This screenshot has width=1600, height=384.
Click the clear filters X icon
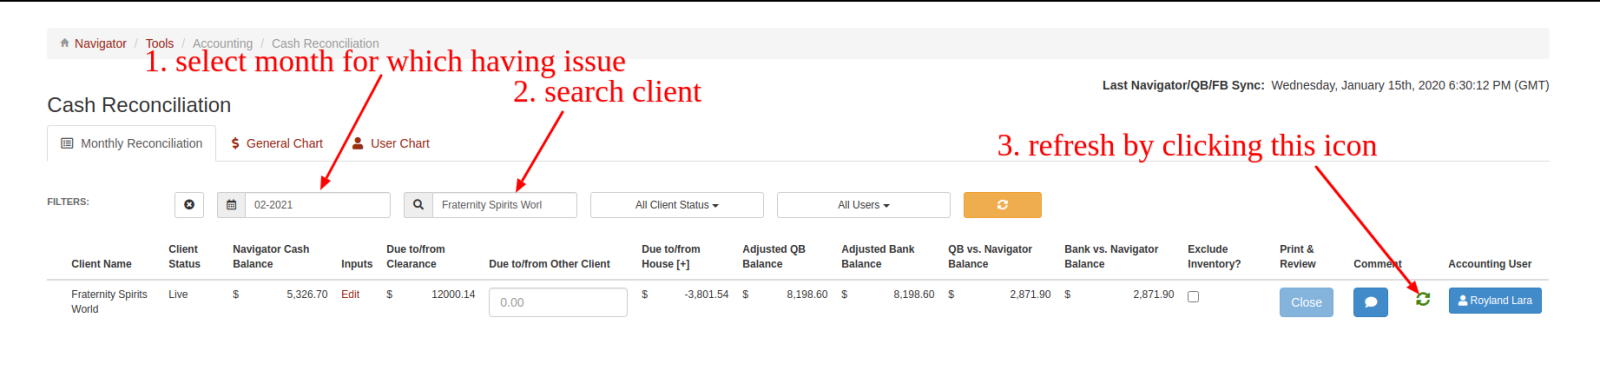click(189, 205)
